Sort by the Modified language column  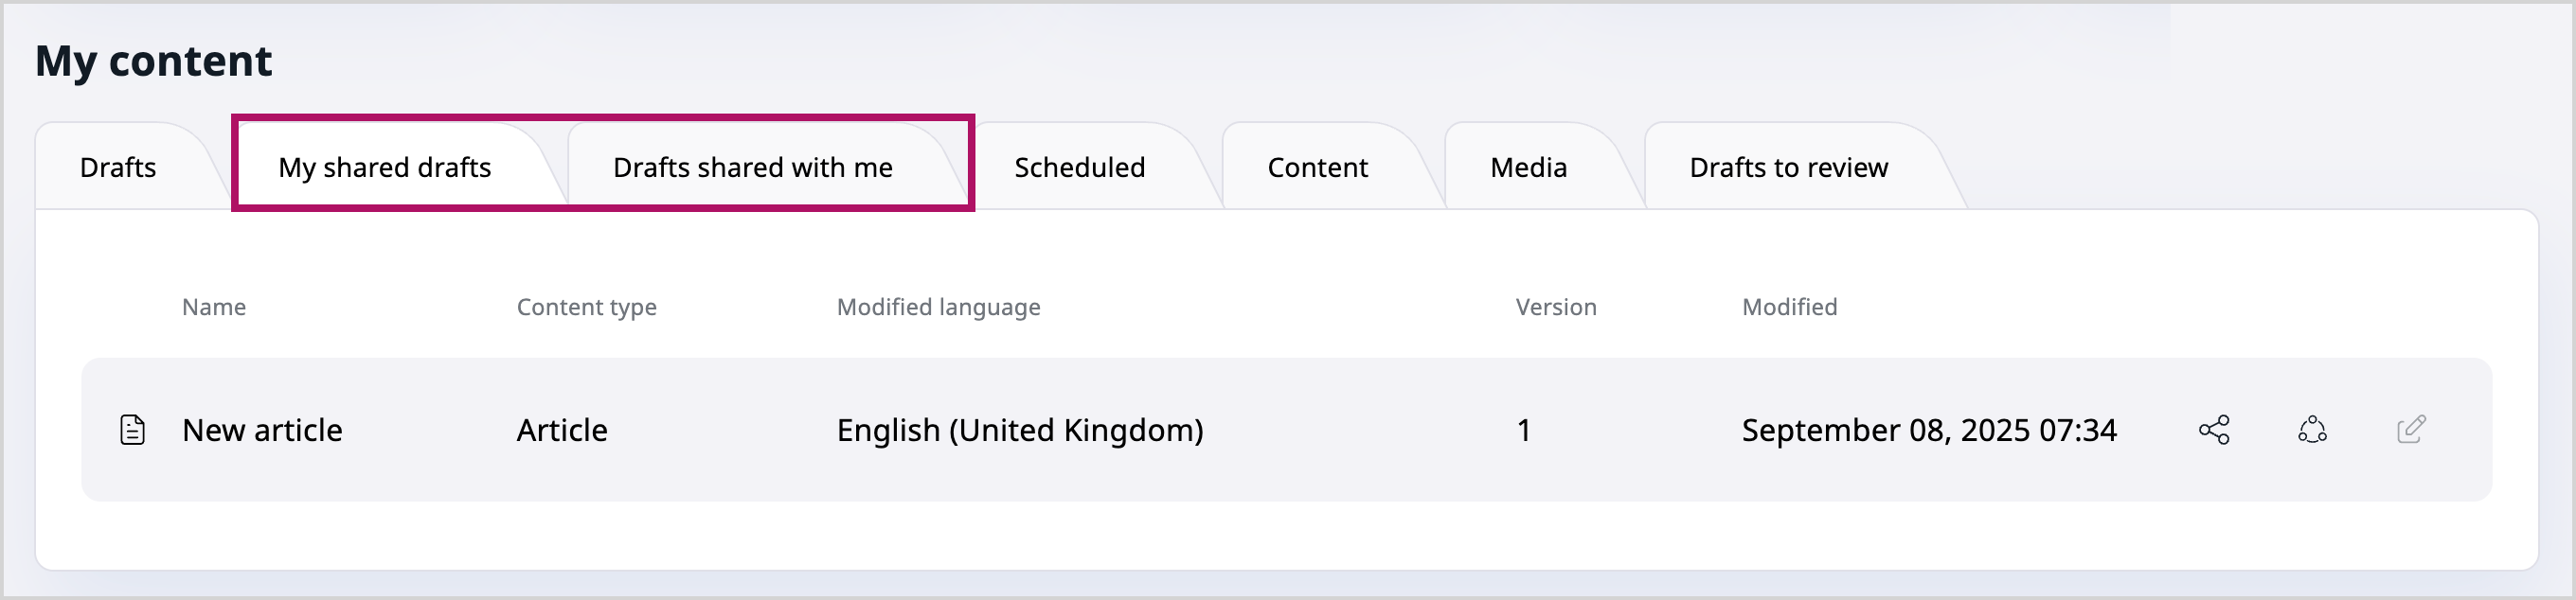point(938,307)
